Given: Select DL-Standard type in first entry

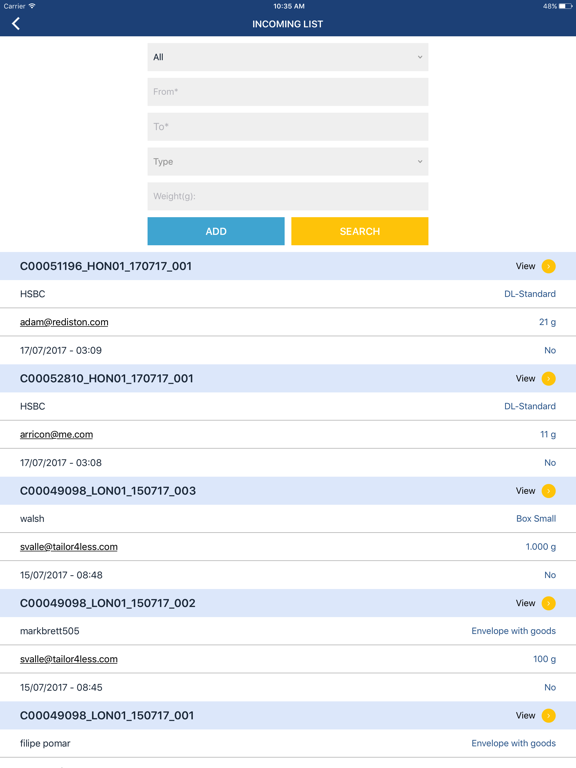Looking at the screenshot, I should click(530, 294).
